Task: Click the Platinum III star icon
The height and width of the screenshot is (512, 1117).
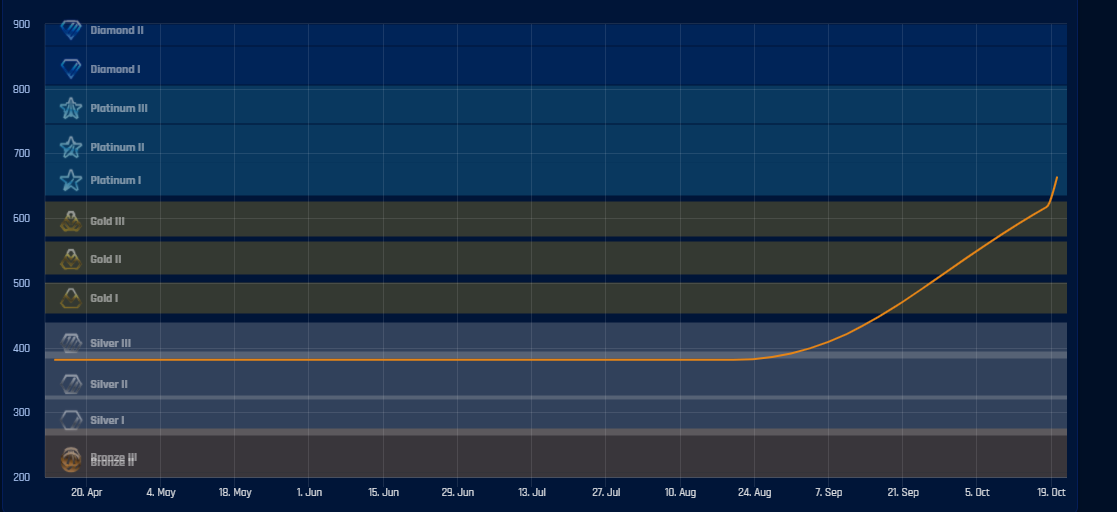Action: pos(71,108)
